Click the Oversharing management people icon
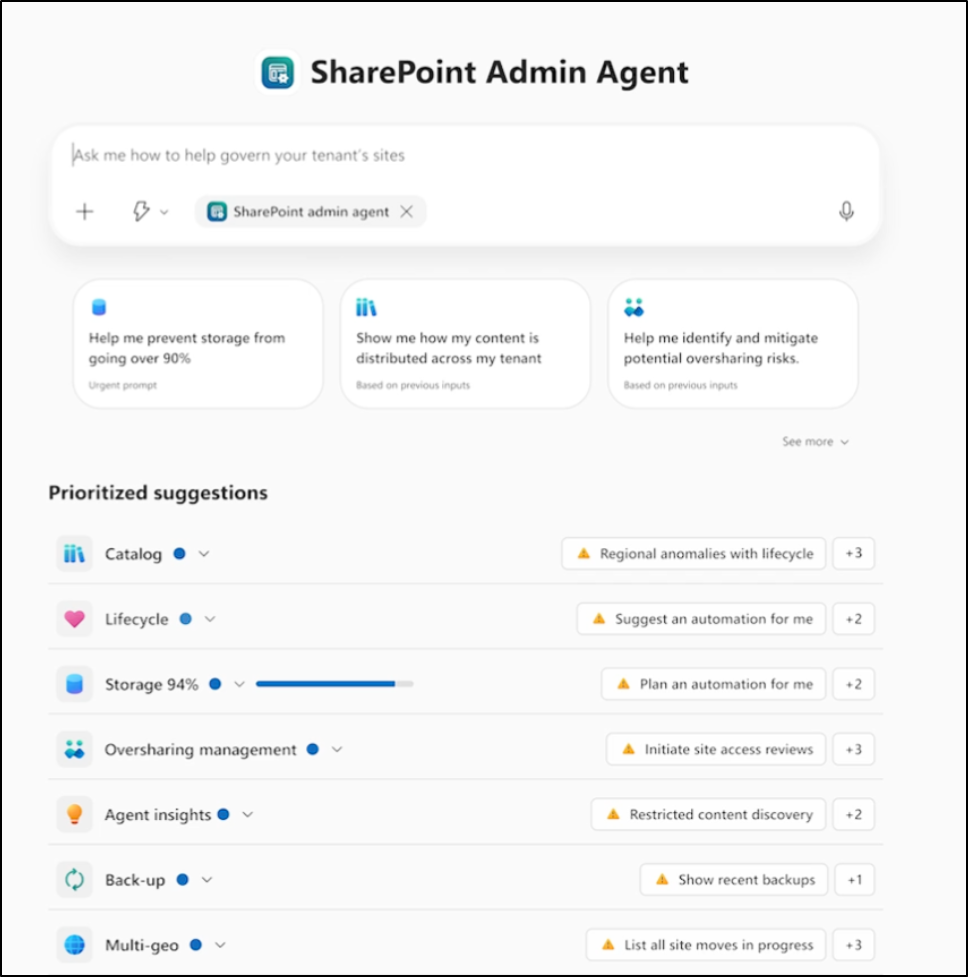Viewport: 968px width, 977px height. click(x=74, y=750)
